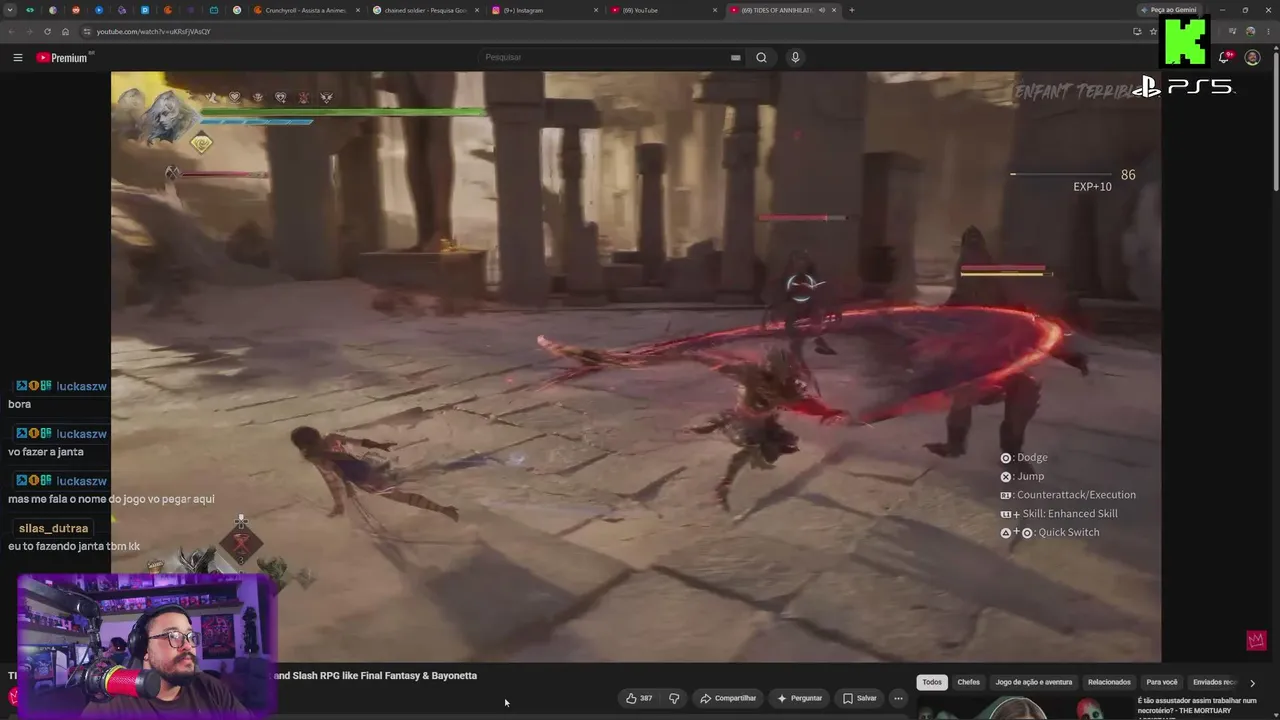The image size is (1280, 720).
Task: Open more actions three-dot menu
Action: point(898,698)
